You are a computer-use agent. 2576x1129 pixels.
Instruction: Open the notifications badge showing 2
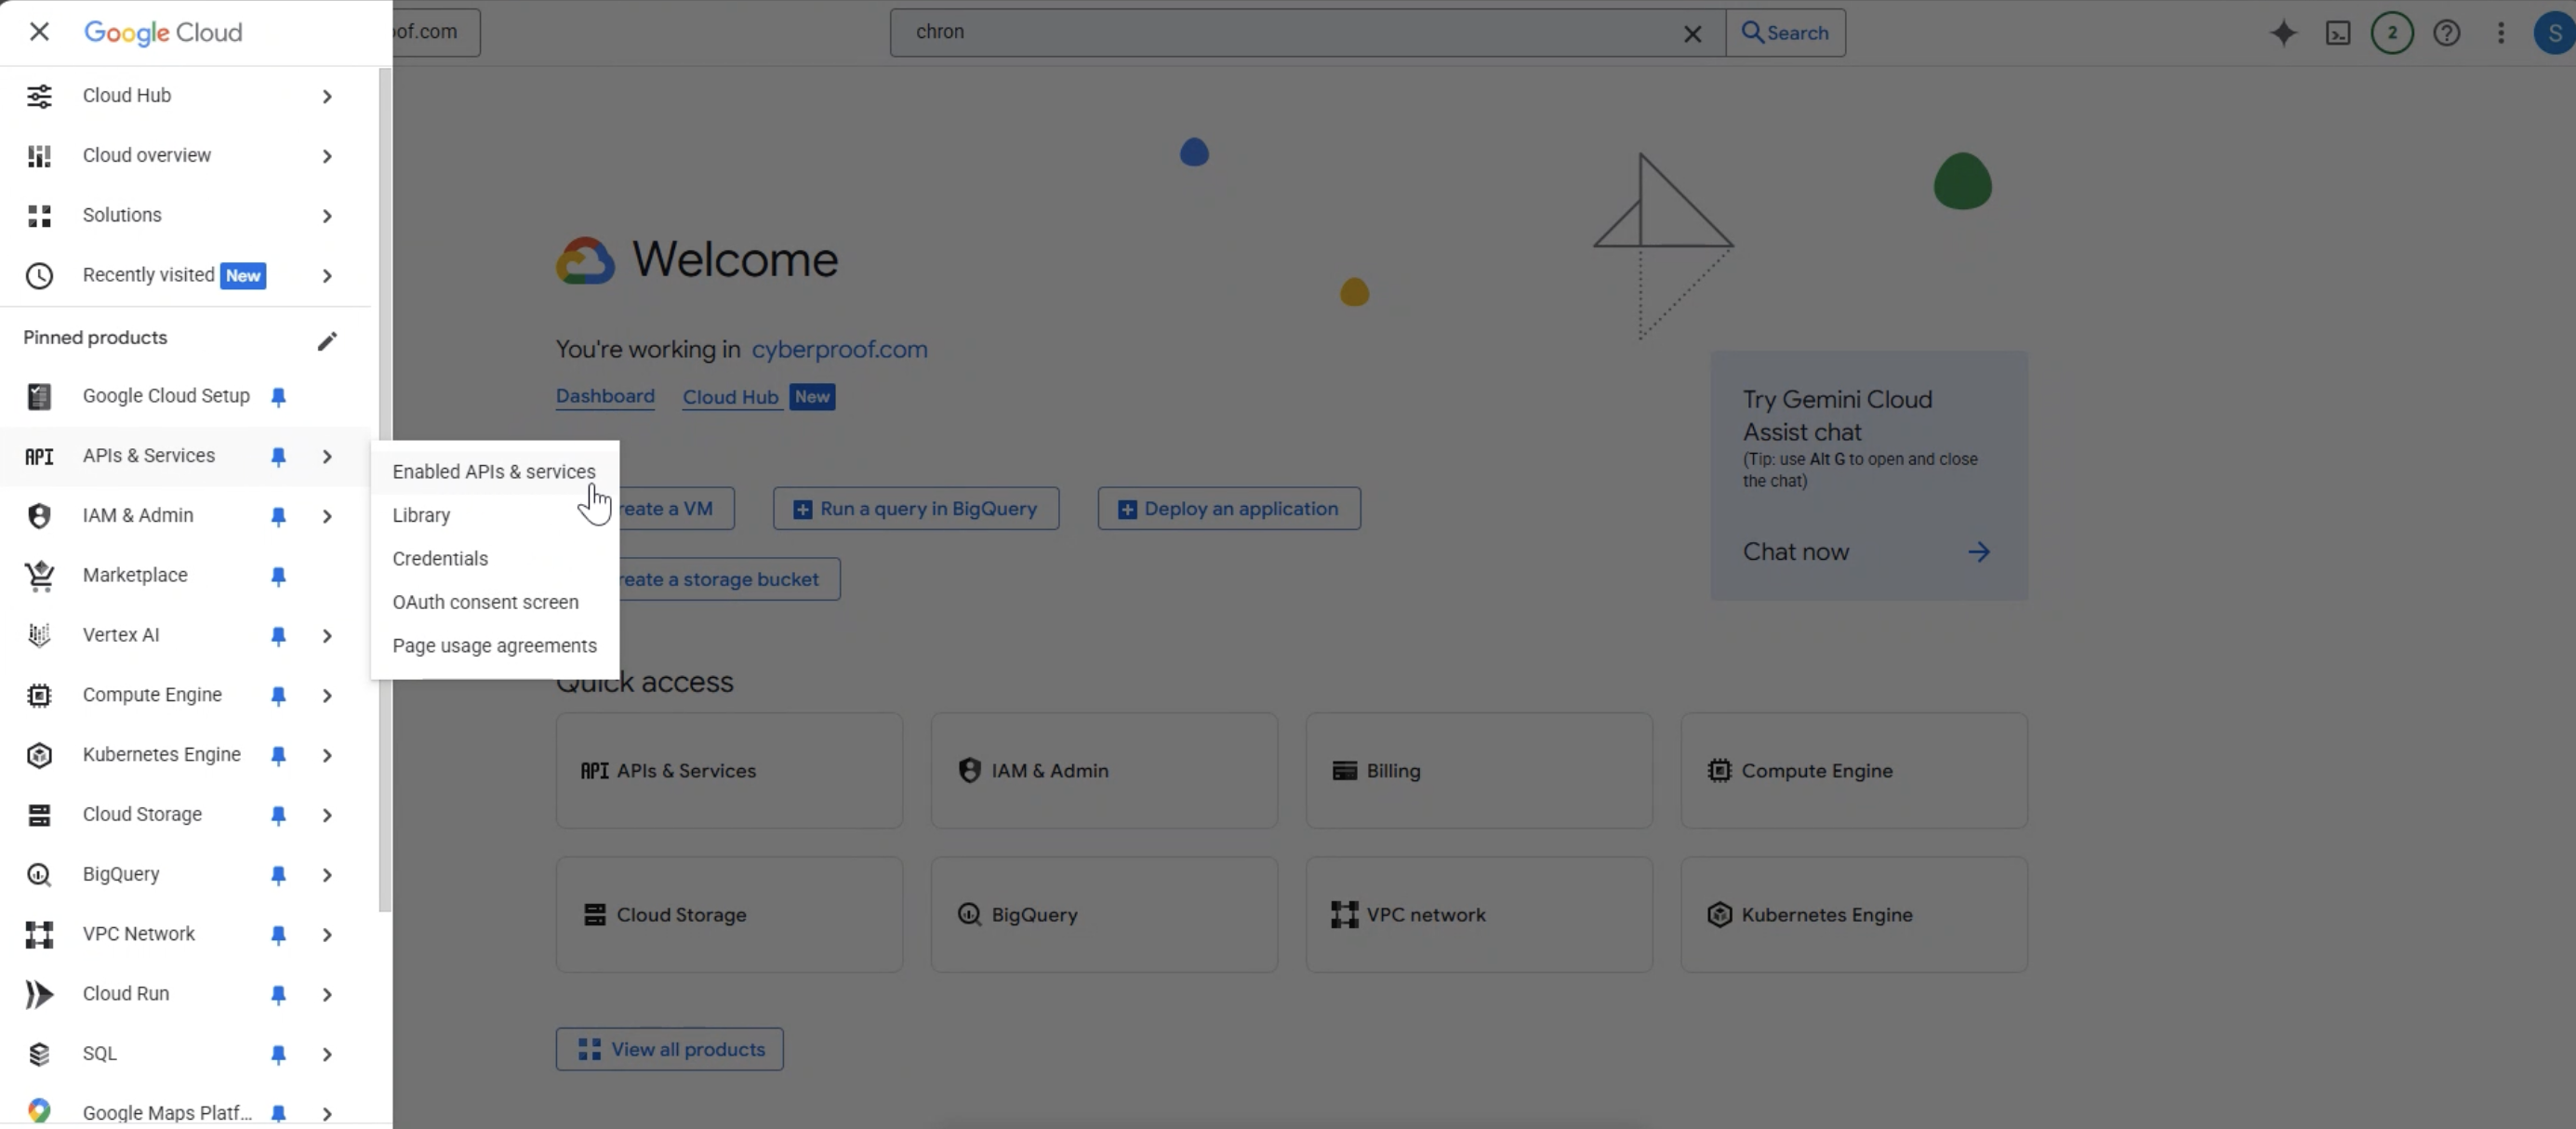click(x=2392, y=33)
